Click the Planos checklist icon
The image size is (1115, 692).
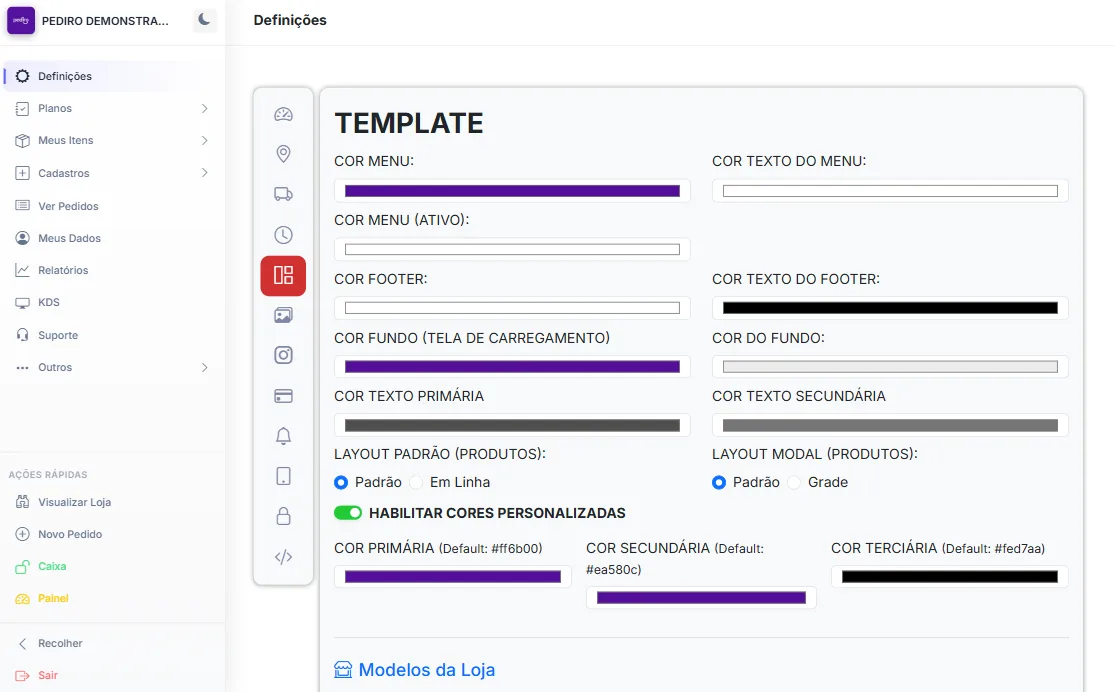click(23, 108)
